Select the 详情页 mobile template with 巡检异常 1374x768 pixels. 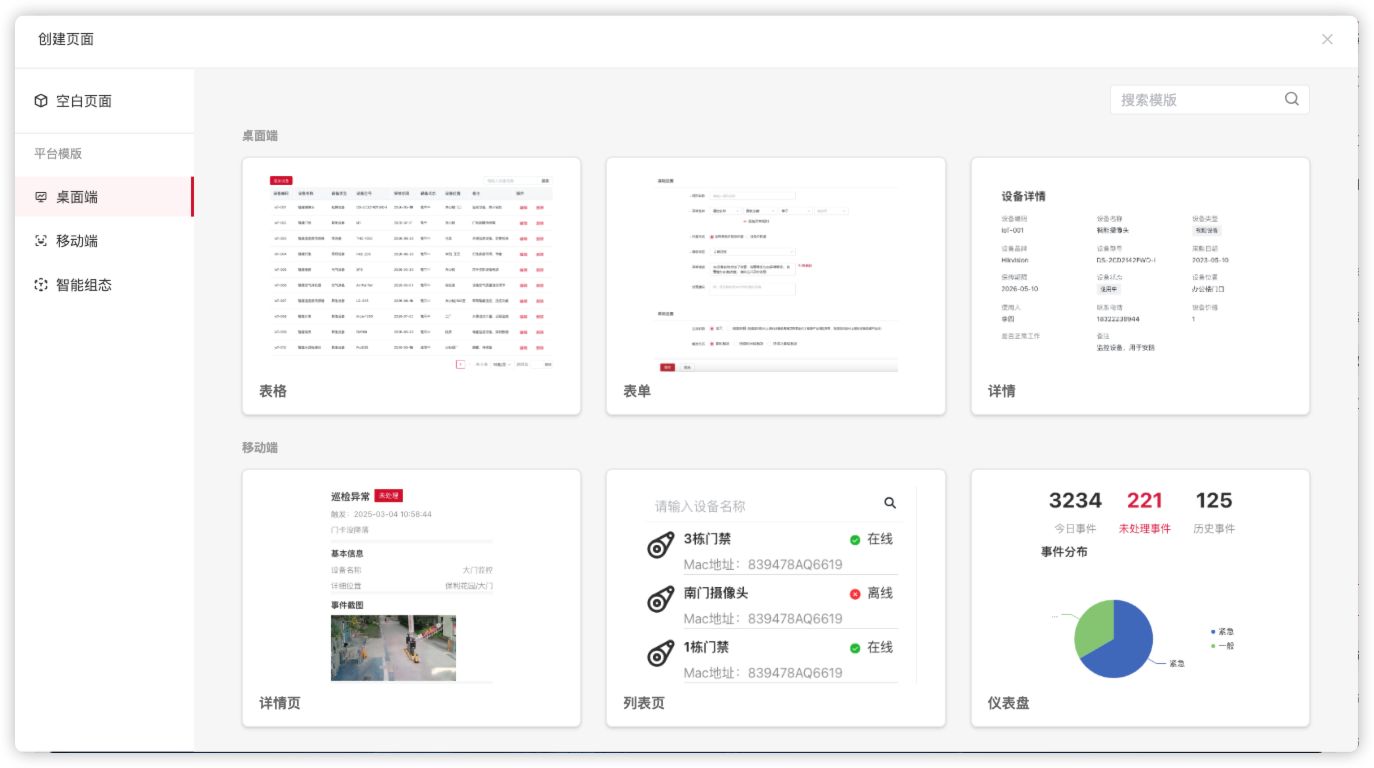[x=411, y=597]
